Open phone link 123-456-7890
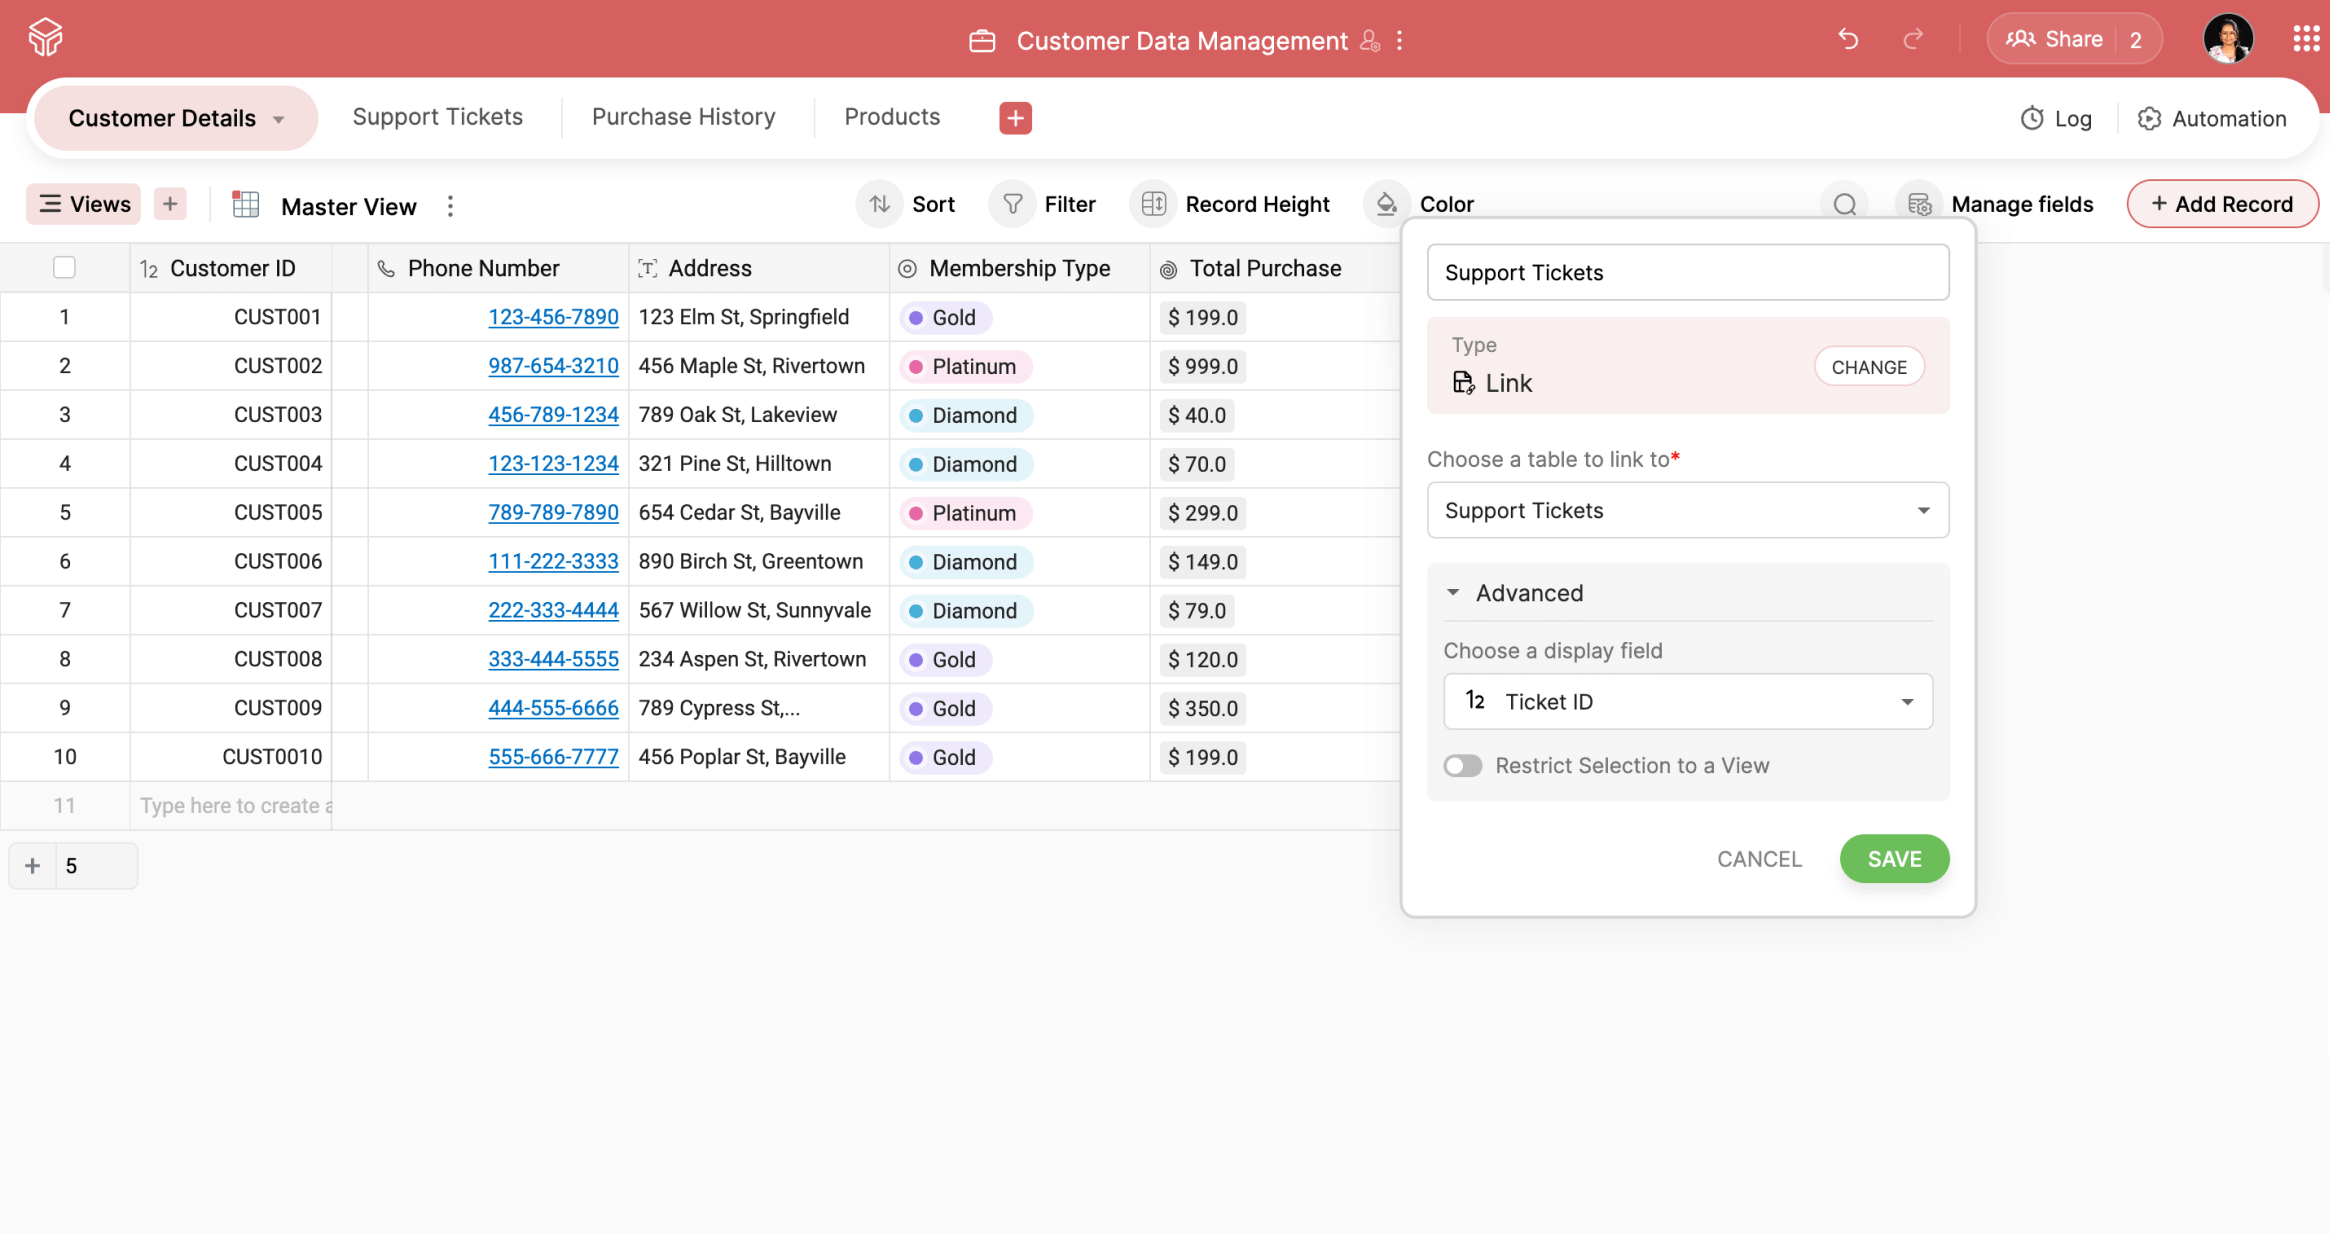The image size is (2330, 1234). [x=553, y=317]
